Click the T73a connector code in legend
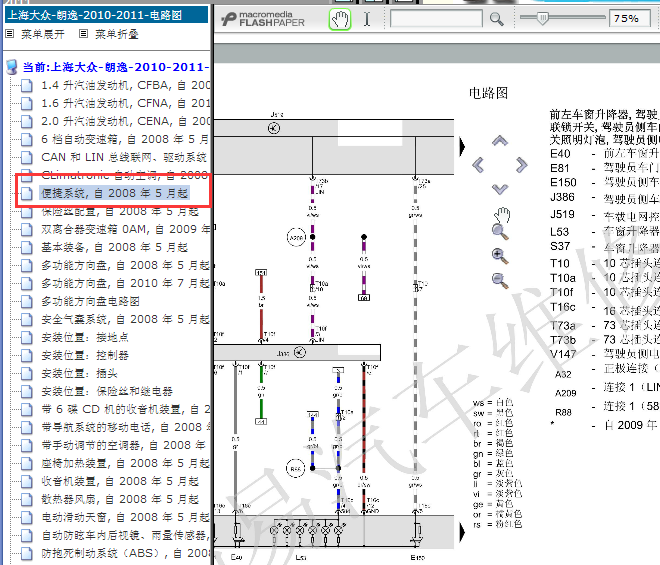The image size is (660, 565). click(x=563, y=325)
